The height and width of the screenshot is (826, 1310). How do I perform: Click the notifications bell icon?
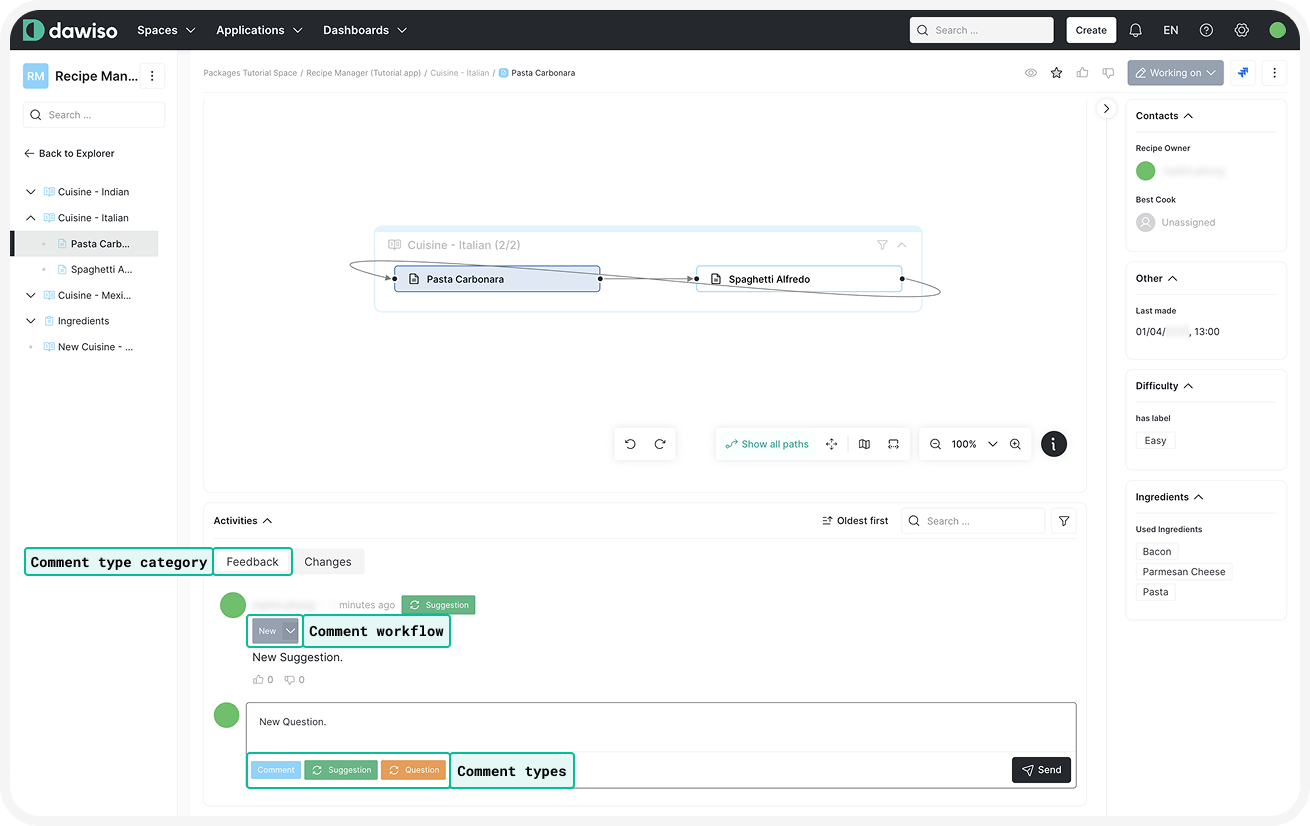[x=1135, y=30]
